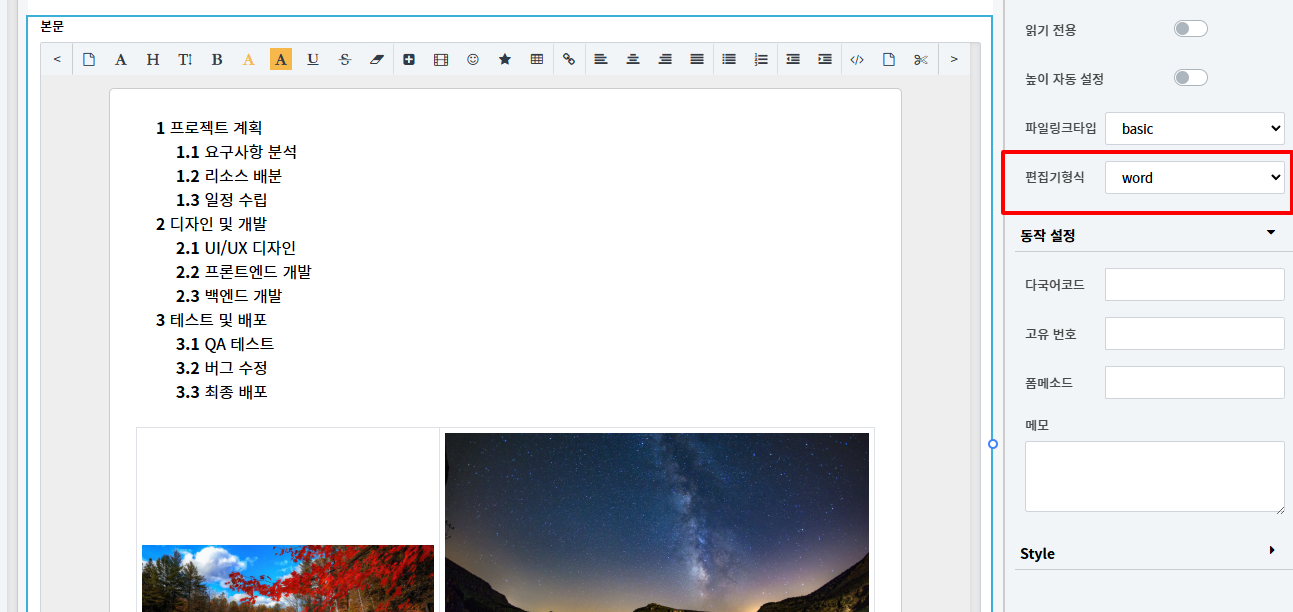Image resolution: width=1293 pixels, height=612 pixels.
Task: Click the text '2.3 백엔드 개발'
Action: [229, 296]
